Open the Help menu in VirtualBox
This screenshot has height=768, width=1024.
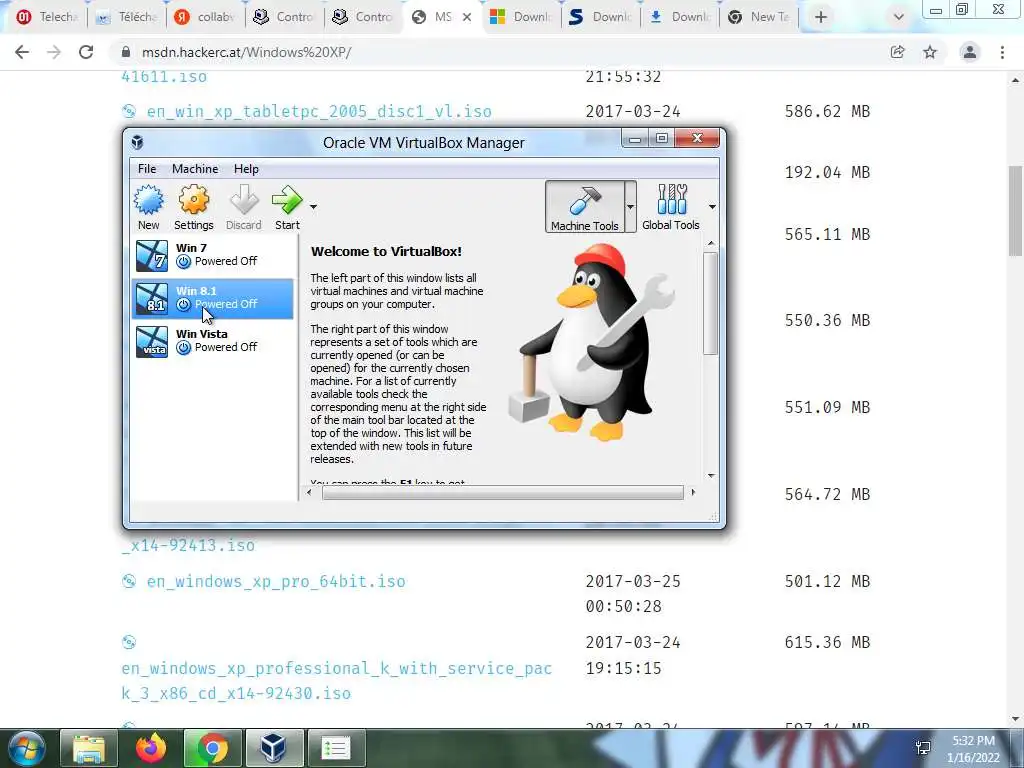pyautogui.click(x=246, y=168)
